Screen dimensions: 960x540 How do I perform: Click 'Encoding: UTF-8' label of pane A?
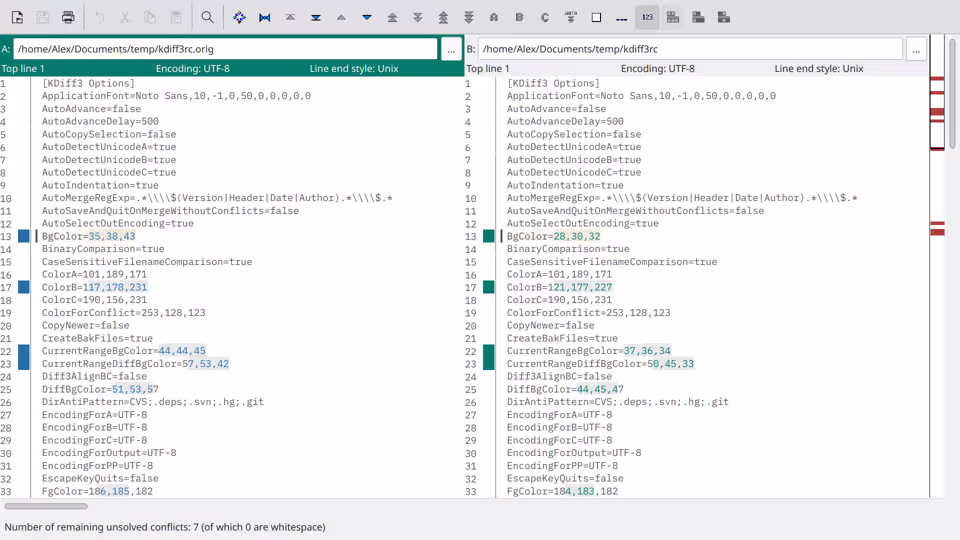point(193,69)
